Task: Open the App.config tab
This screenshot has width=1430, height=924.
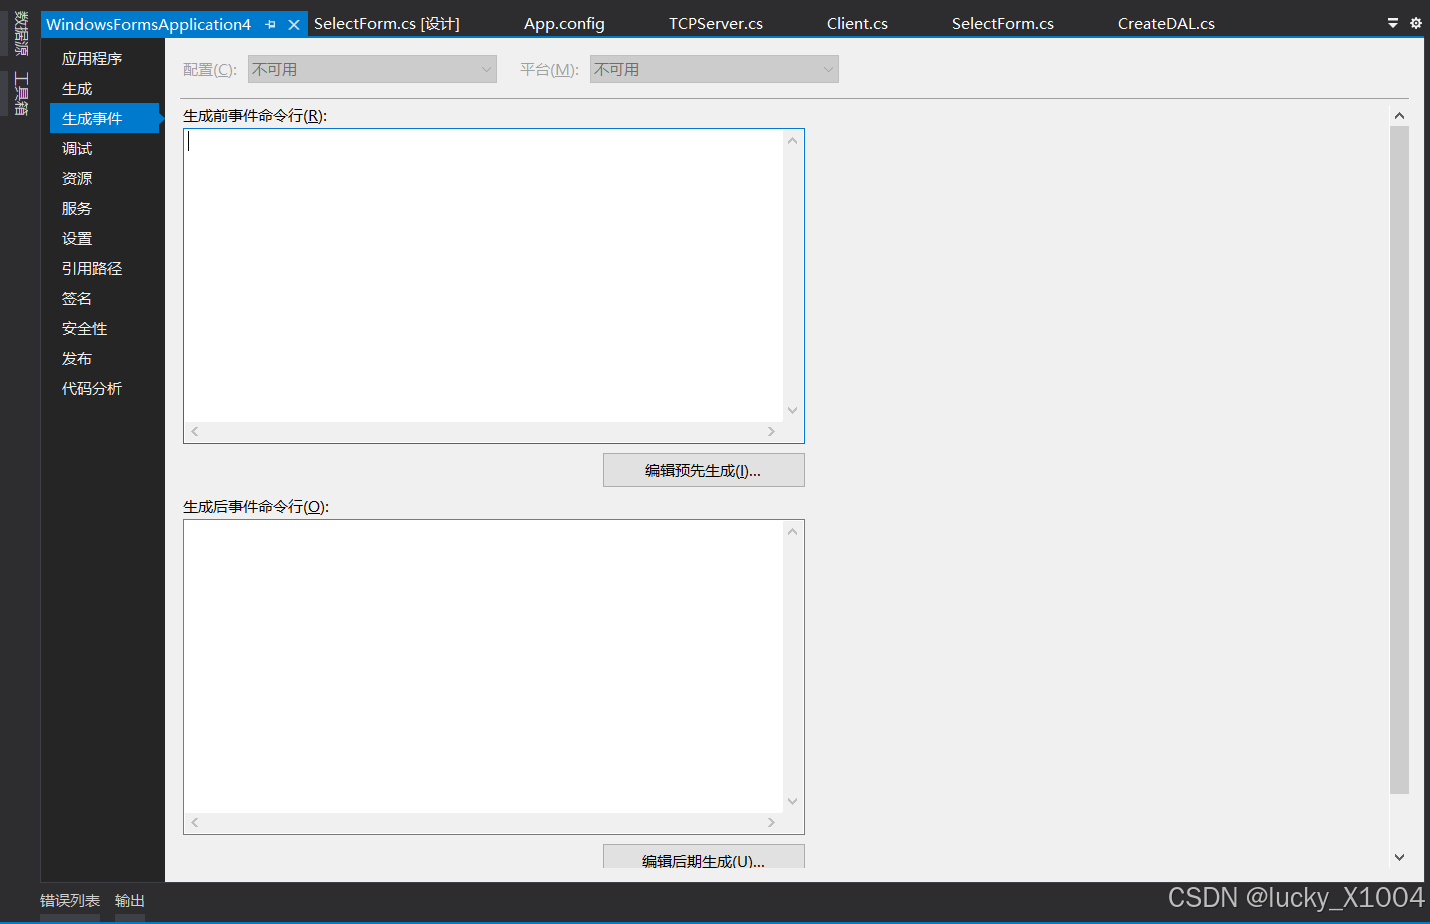Action: click(x=563, y=22)
